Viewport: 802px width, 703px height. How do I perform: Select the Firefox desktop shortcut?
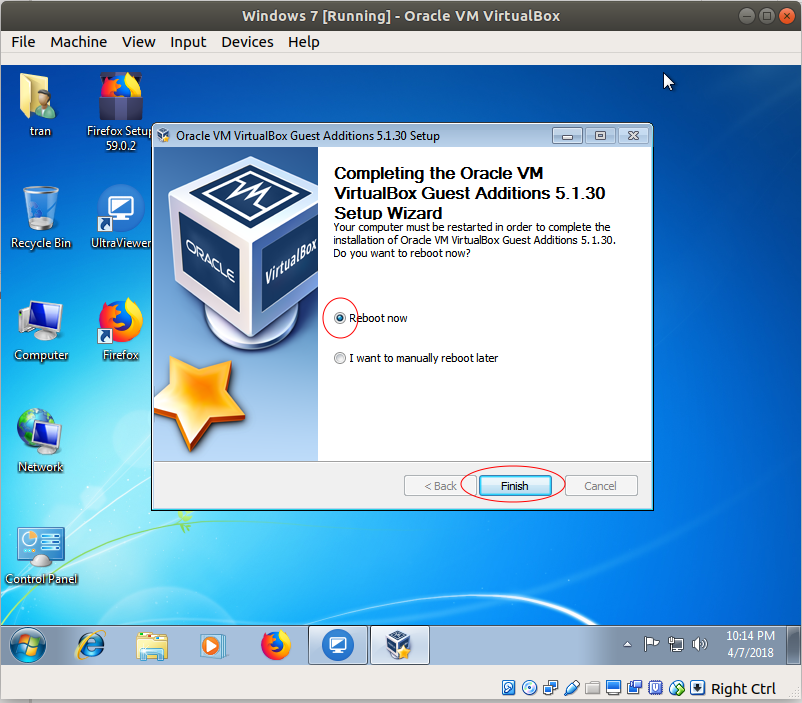point(120,329)
